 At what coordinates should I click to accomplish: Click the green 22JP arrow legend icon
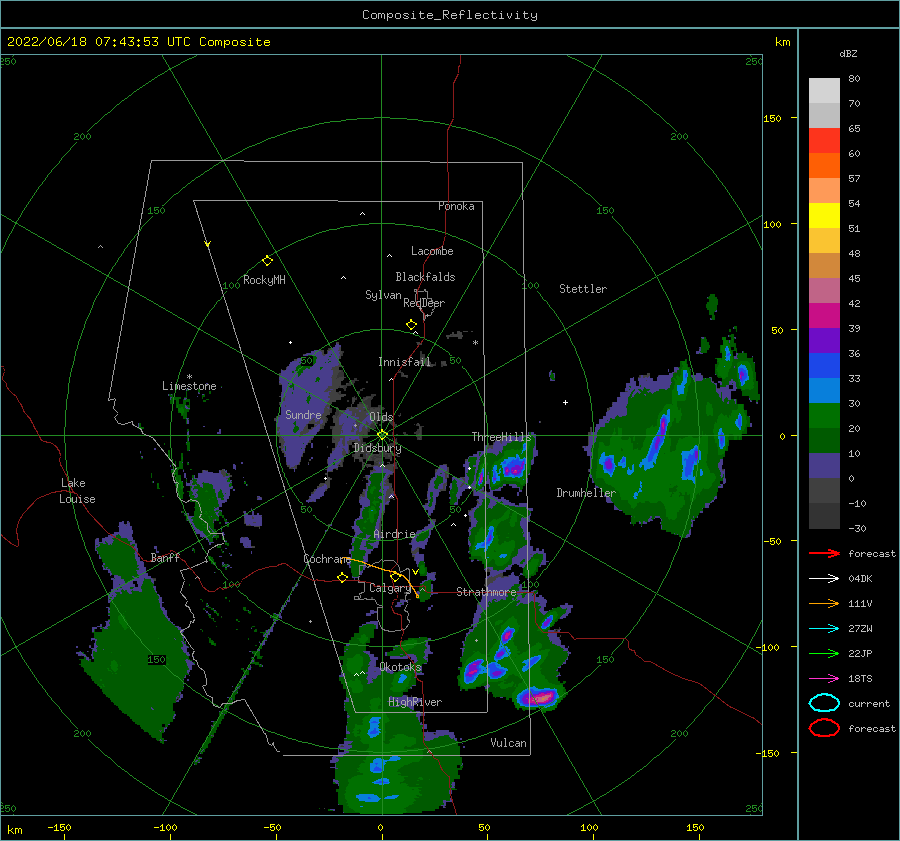pyautogui.click(x=824, y=653)
